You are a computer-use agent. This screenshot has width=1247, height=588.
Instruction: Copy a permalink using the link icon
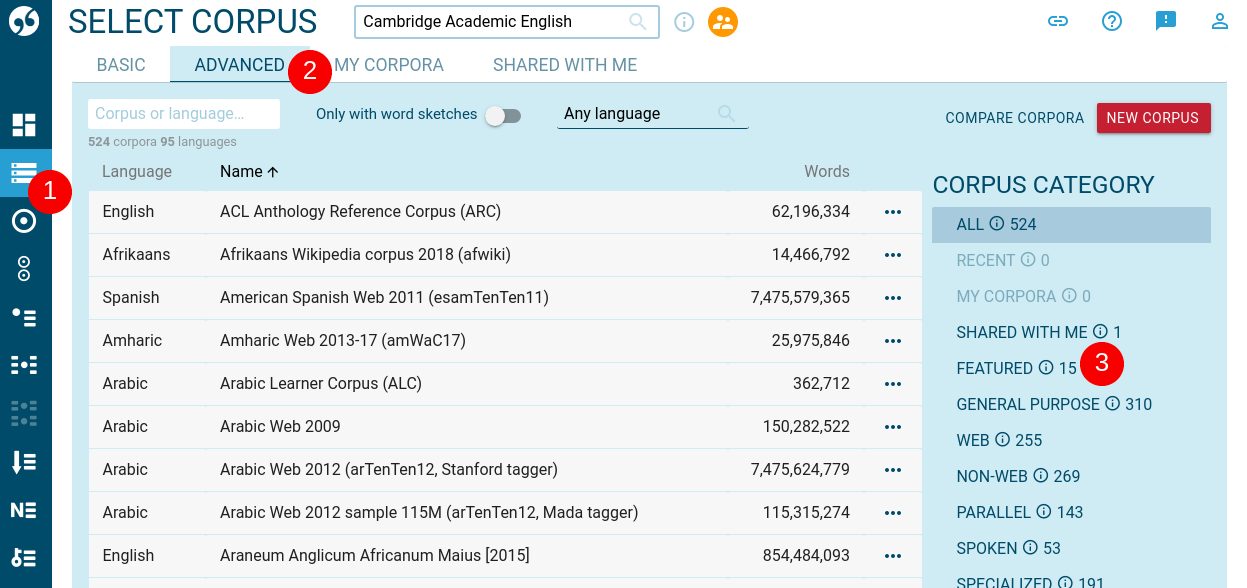(x=1058, y=20)
